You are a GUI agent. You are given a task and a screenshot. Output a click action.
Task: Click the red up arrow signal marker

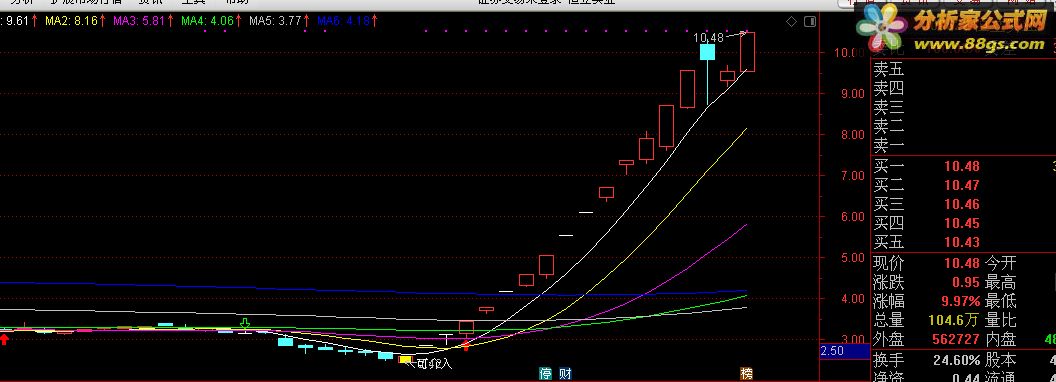pyautogui.click(x=4, y=338)
